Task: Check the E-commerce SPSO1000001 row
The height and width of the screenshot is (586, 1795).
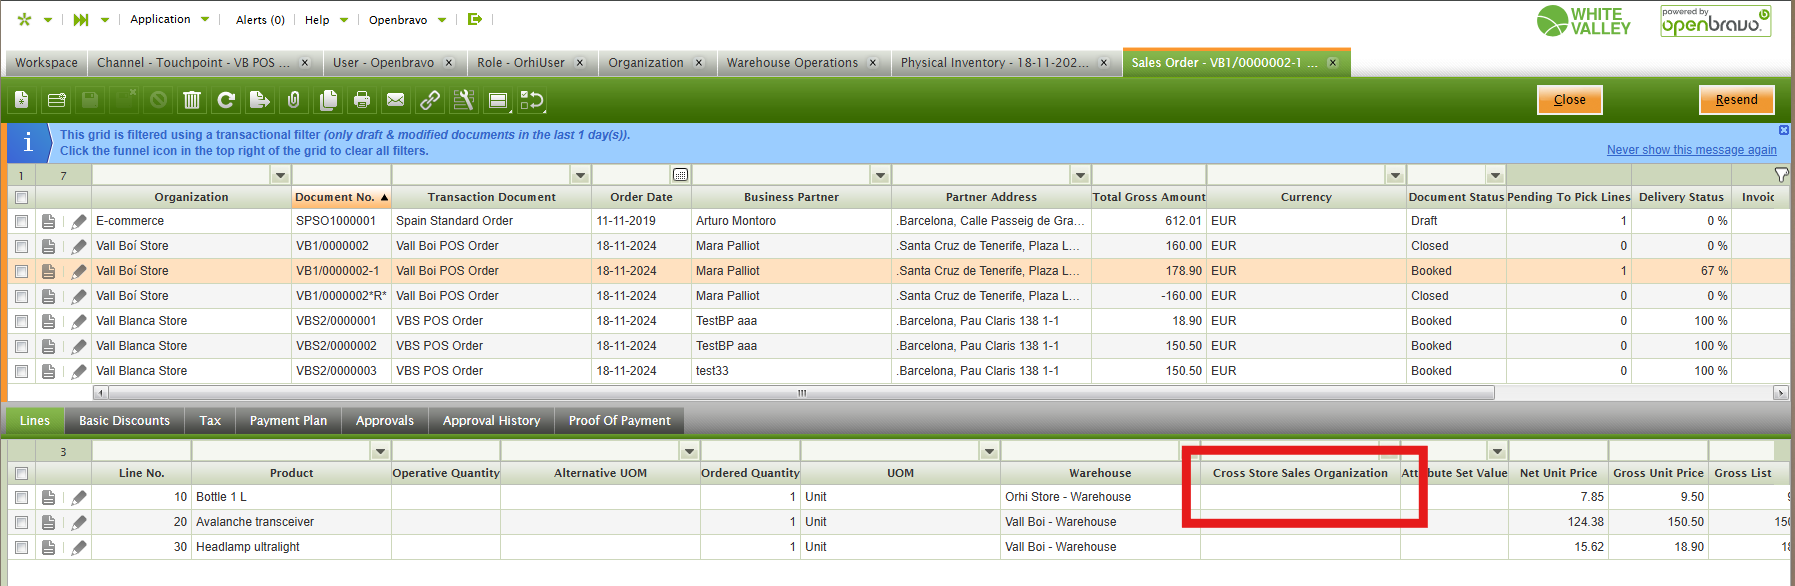Action: point(21,221)
